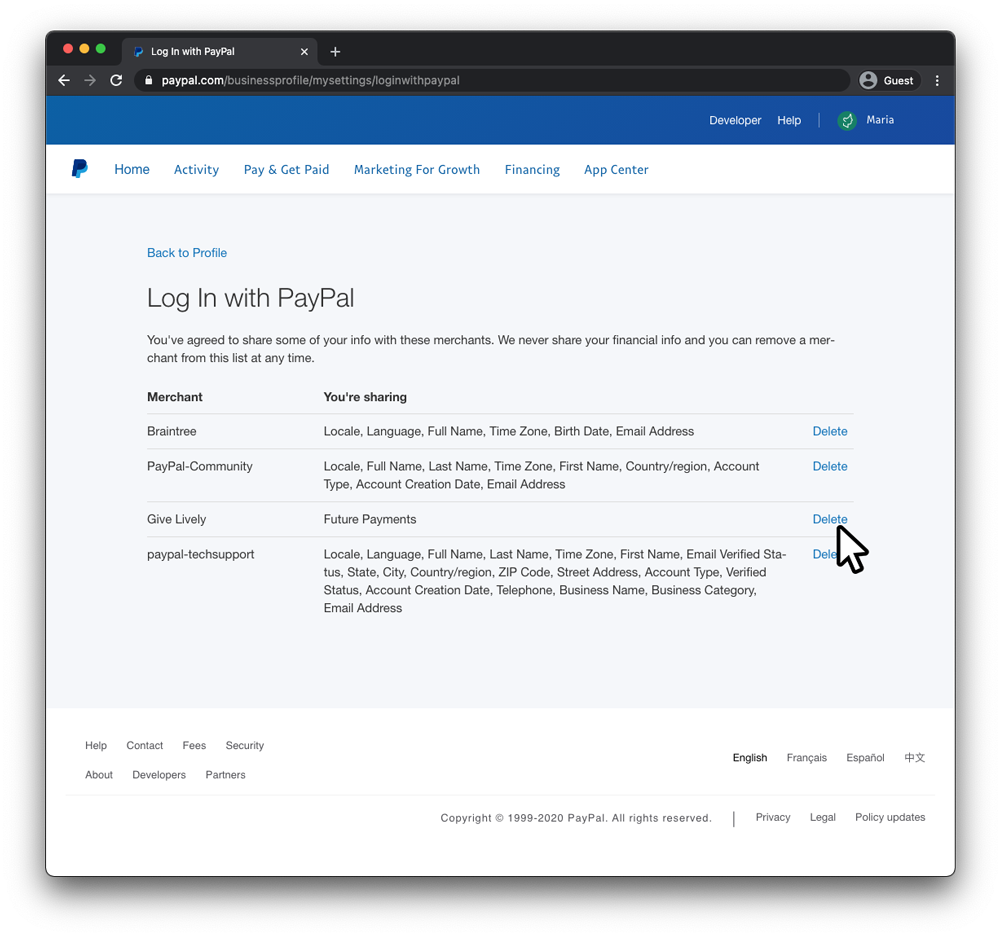The width and height of the screenshot is (1000, 936).
Task: Open the Privacy link in footer
Action: (773, 817)
